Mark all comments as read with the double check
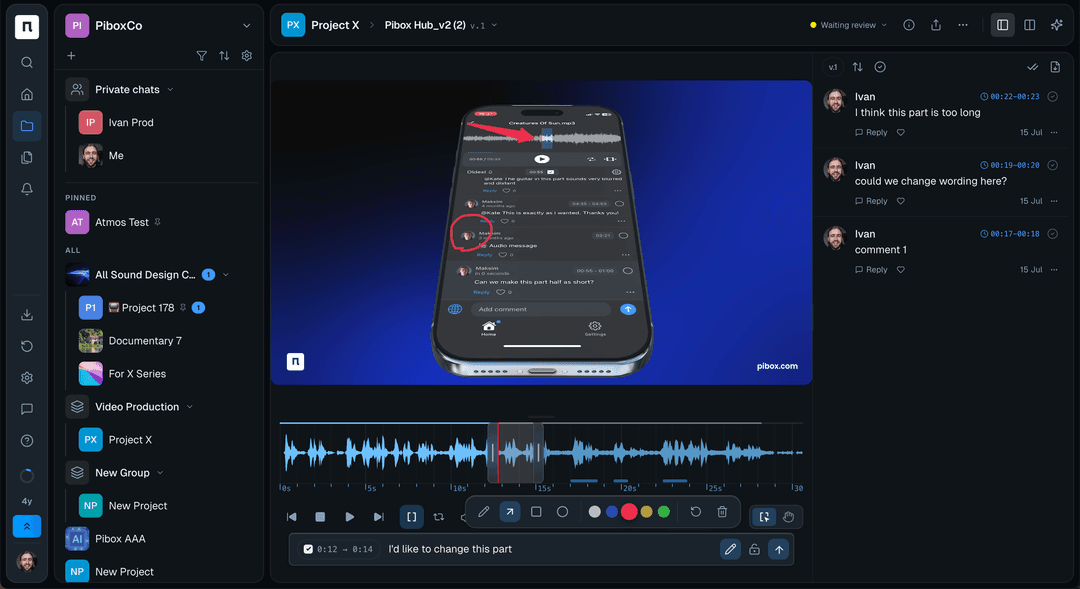1080x589 pixels. pos(1032,67)
